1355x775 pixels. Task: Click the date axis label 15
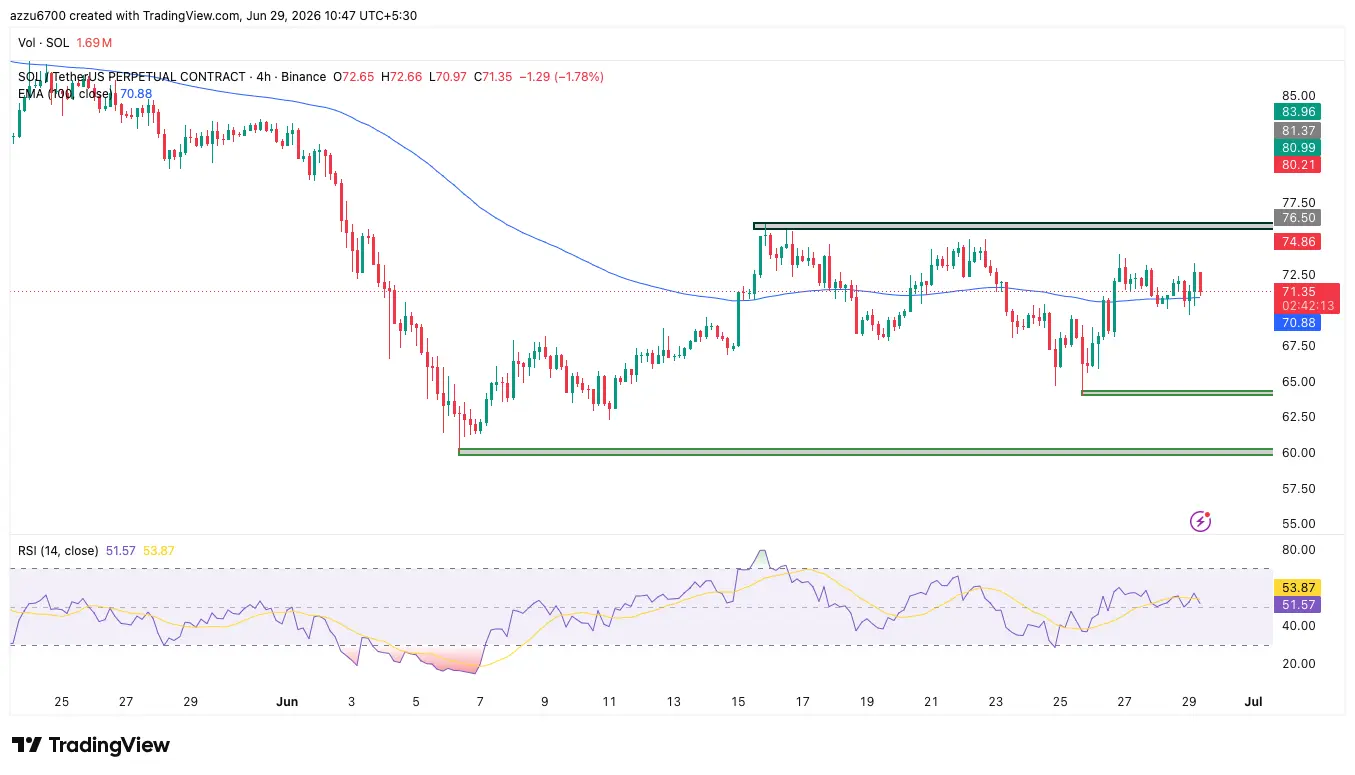tap(738, 702)
